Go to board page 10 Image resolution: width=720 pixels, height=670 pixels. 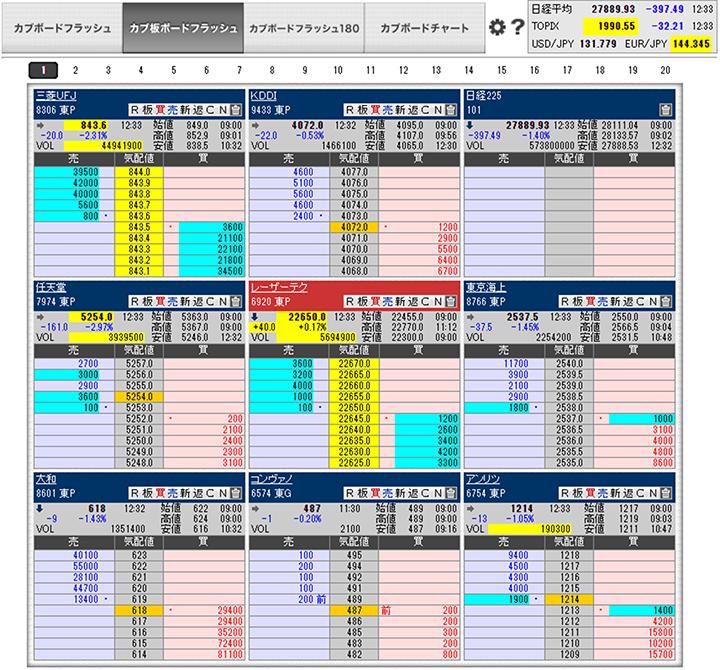coord(338,70)
